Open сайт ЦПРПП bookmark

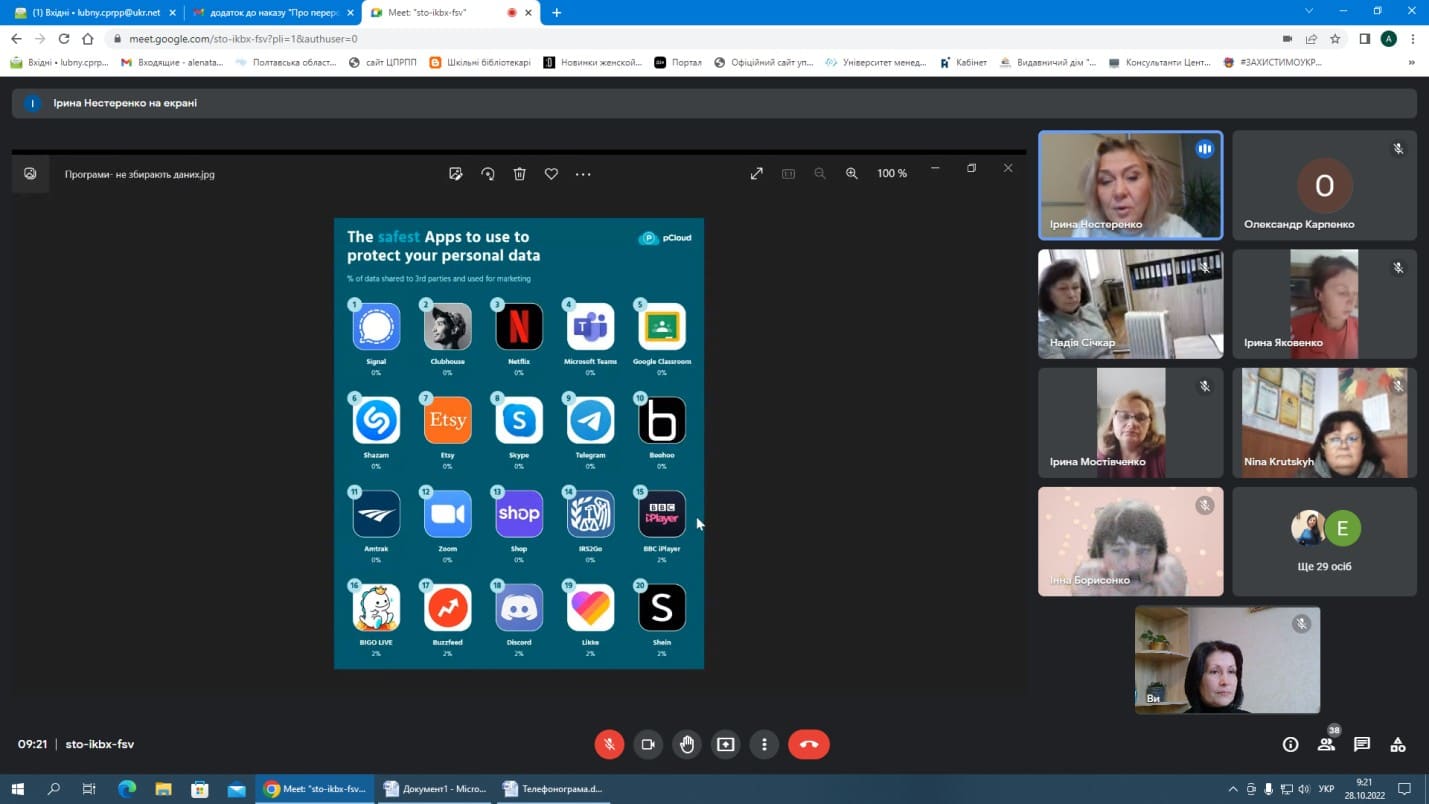383,62
